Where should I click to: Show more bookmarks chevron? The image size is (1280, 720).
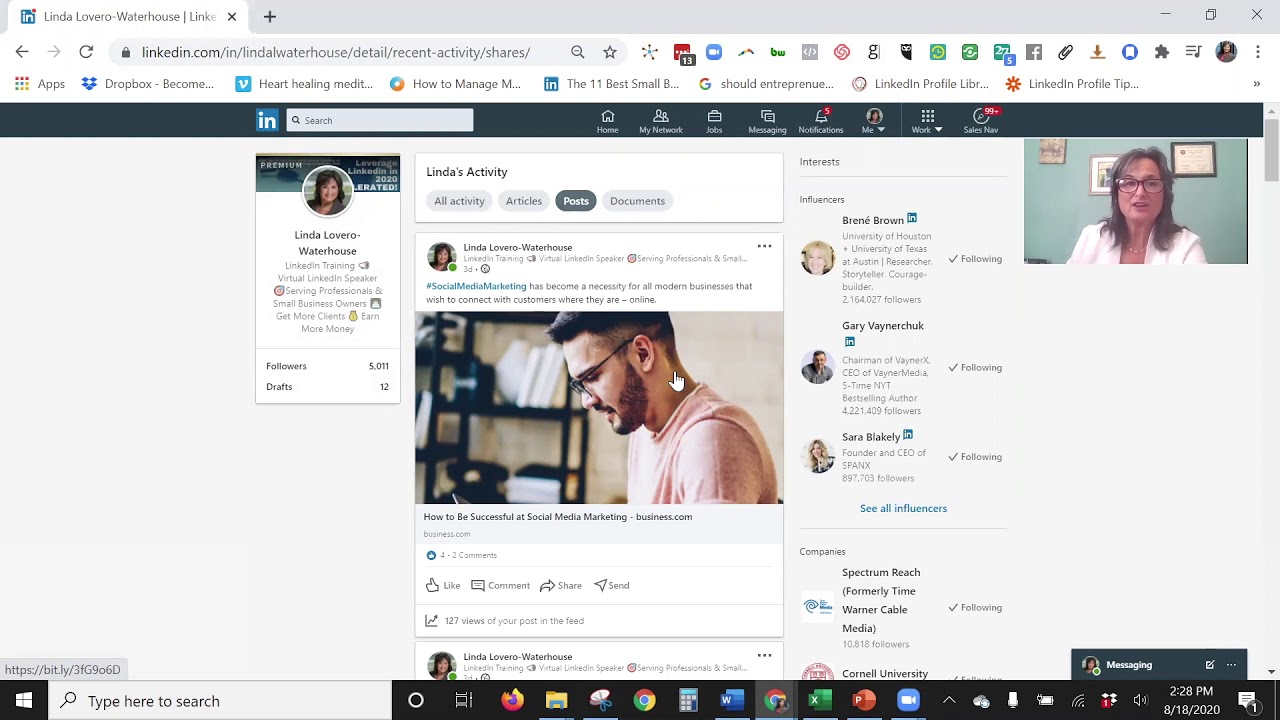[x=1256, y=84]
